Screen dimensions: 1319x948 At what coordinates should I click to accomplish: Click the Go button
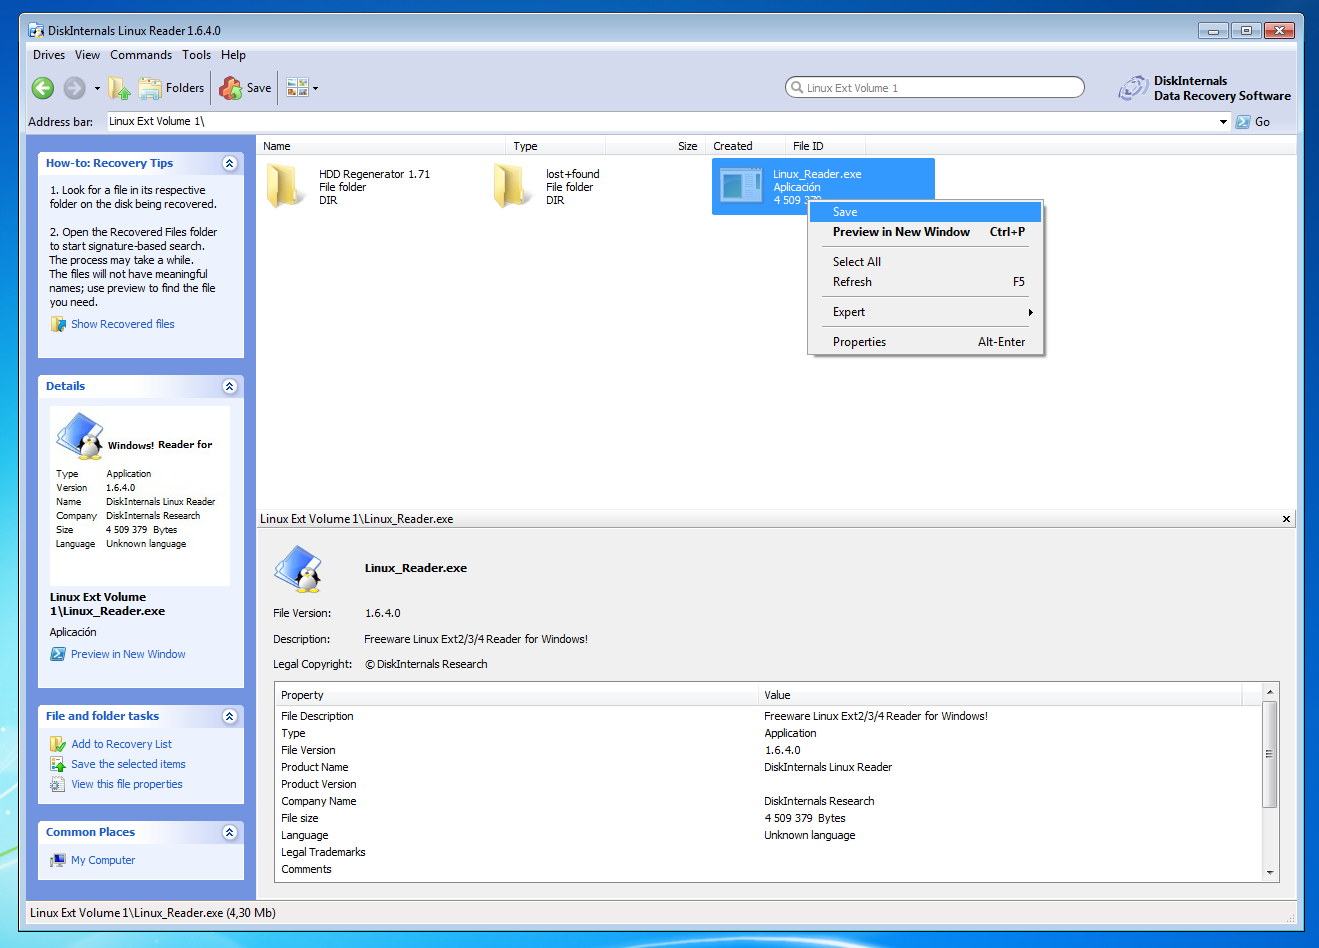[x=1253, y=122]
